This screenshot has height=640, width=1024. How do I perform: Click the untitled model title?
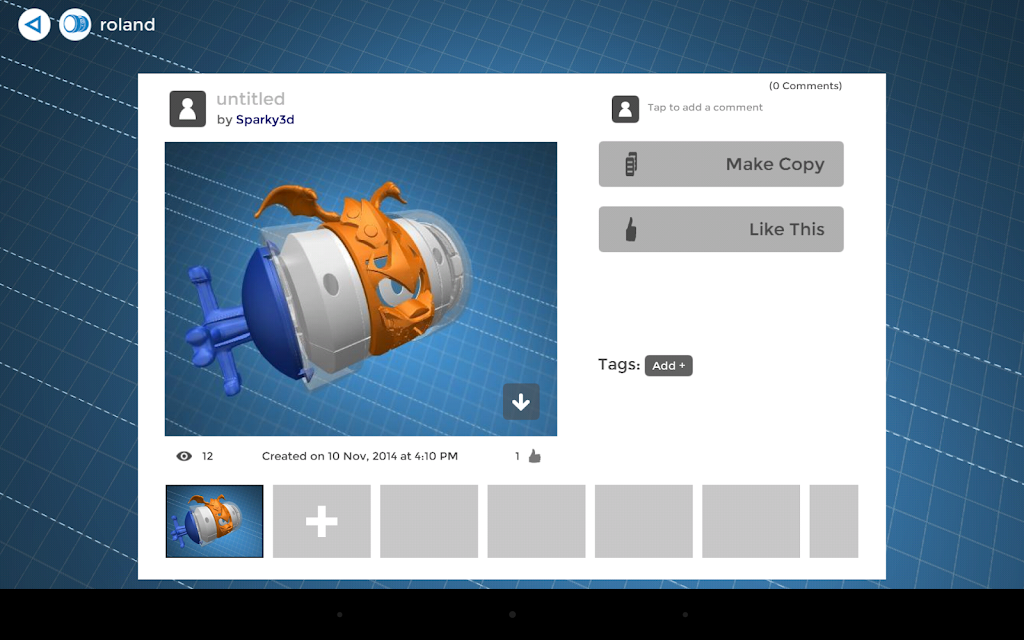[251, 99]
